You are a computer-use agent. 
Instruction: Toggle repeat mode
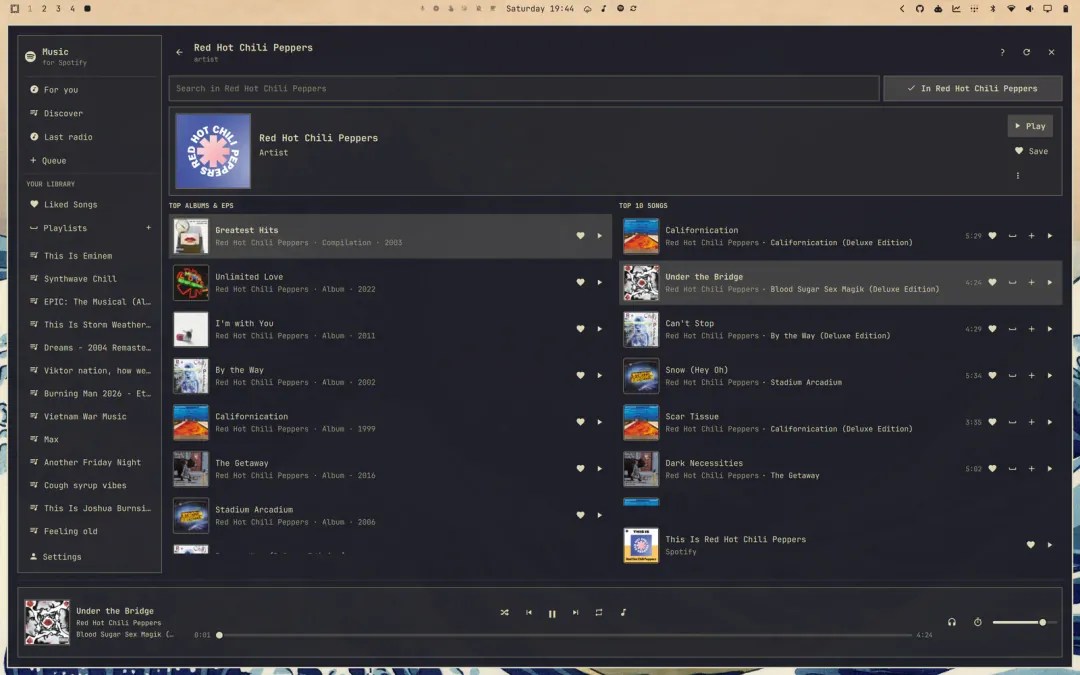(599, 612)
